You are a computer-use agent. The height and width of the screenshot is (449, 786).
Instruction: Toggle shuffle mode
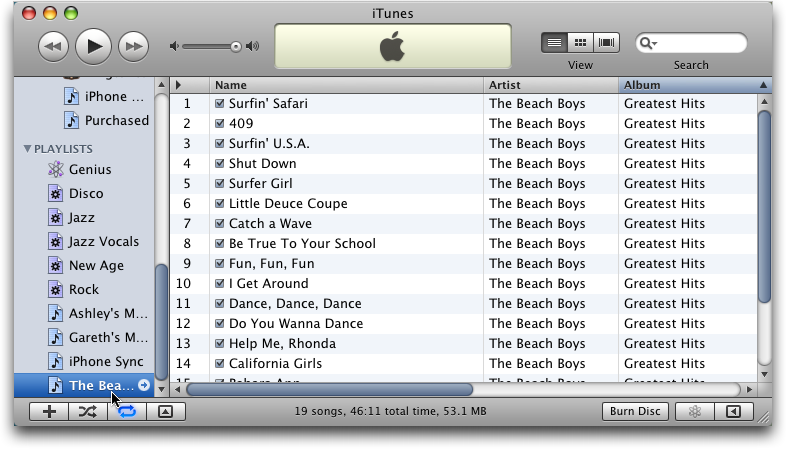point(88,411)
